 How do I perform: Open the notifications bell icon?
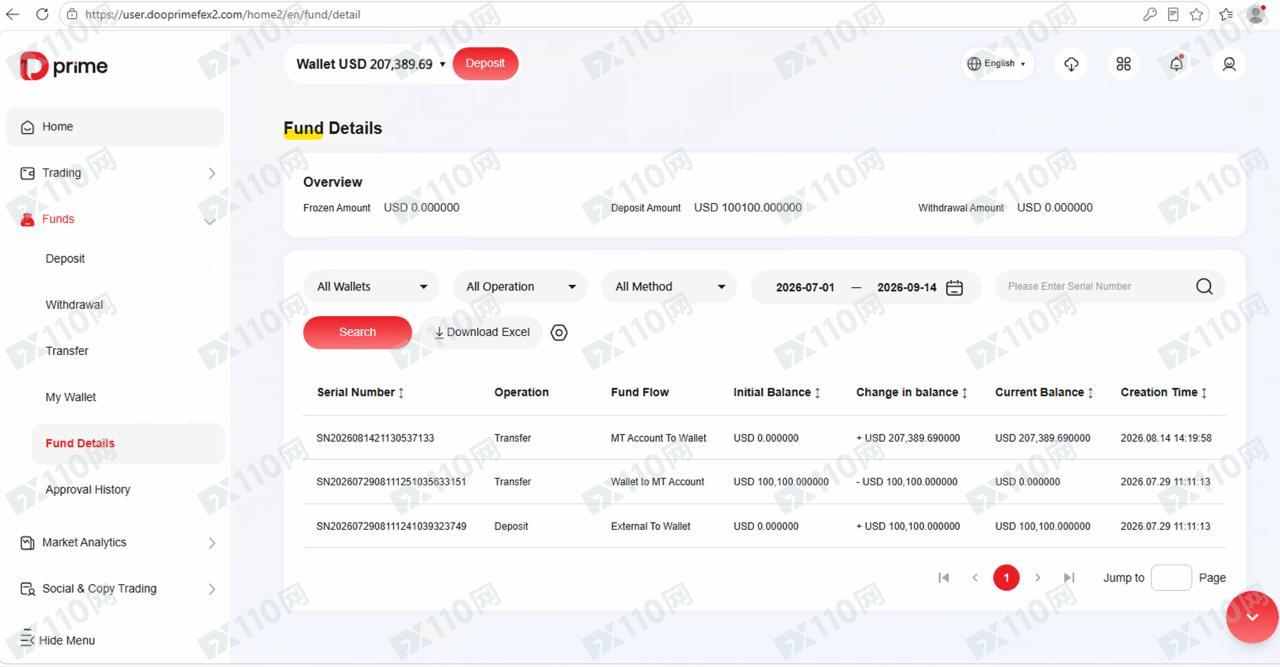tap(1177, 64)
